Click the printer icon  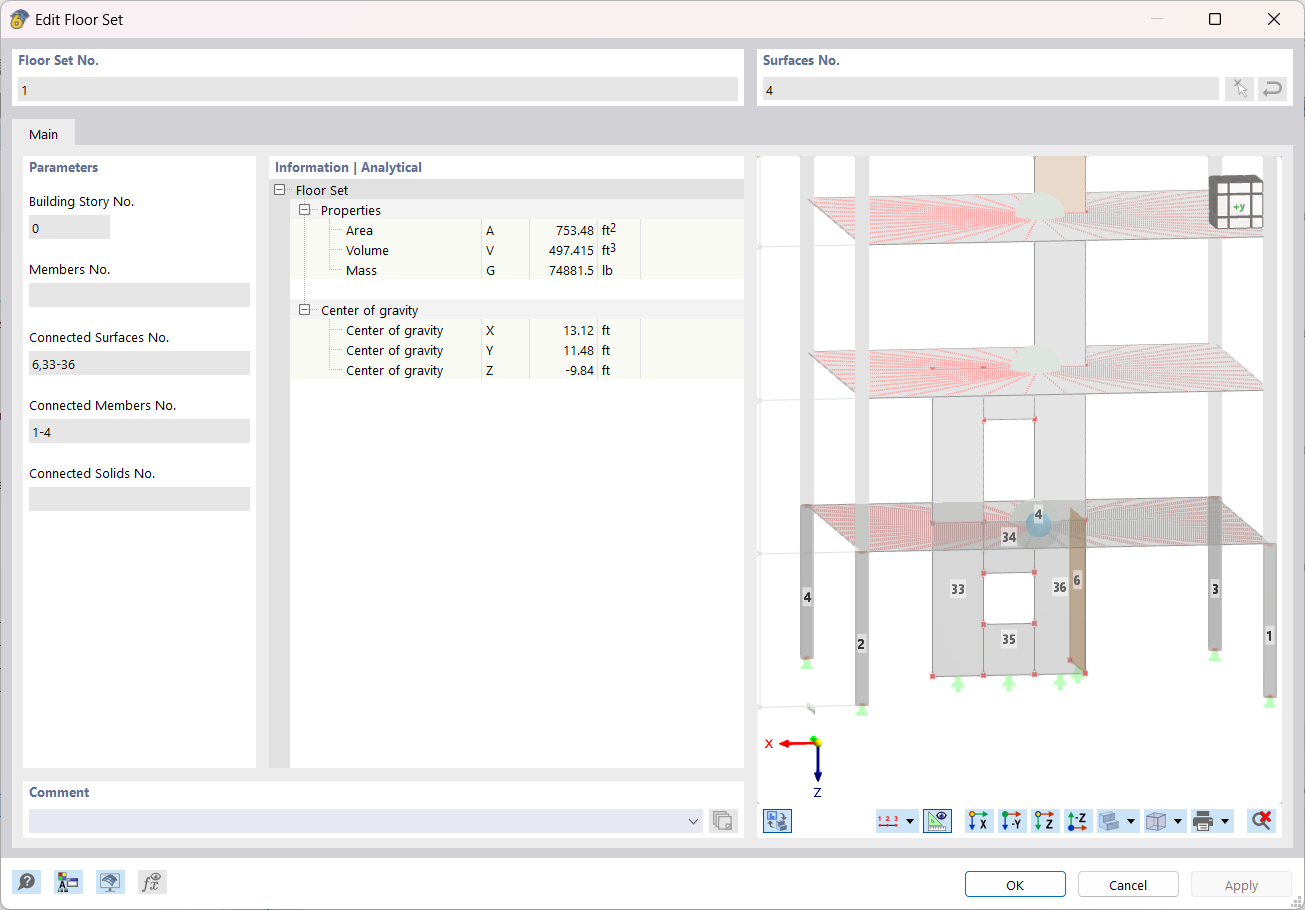[x=1203, y=821]
